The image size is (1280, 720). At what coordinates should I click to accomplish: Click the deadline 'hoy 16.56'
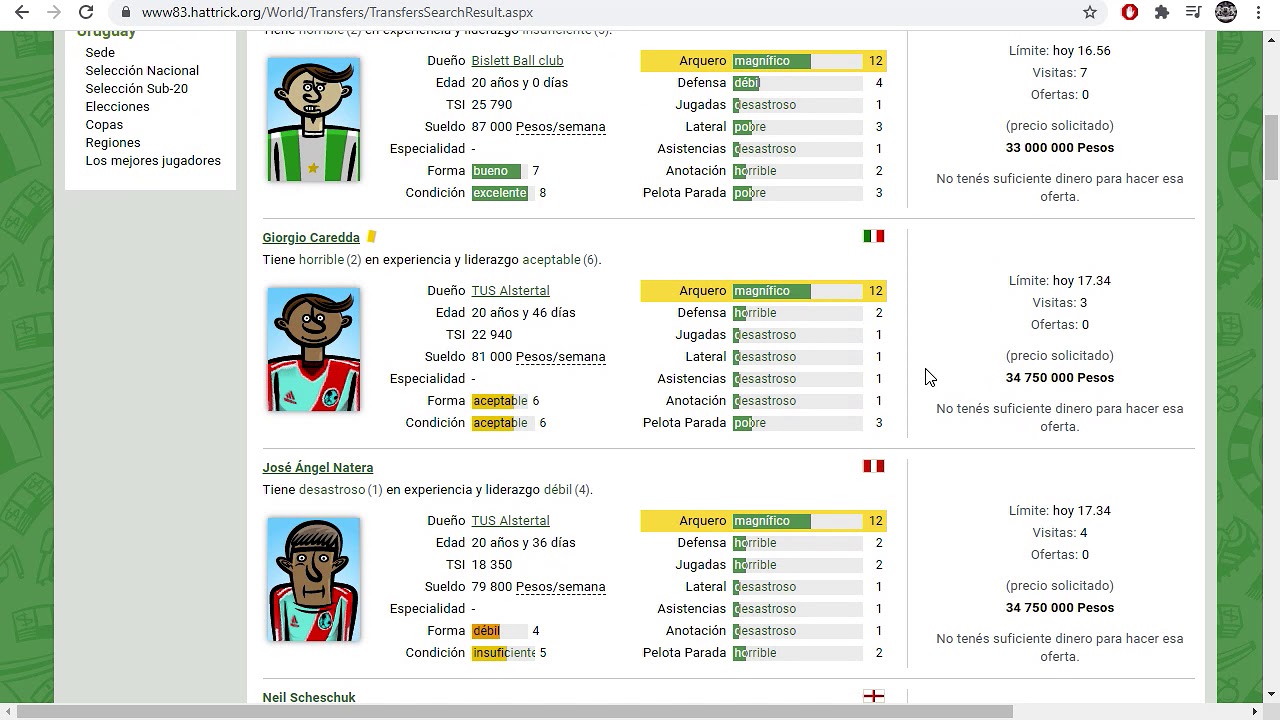coord(1082,50)
